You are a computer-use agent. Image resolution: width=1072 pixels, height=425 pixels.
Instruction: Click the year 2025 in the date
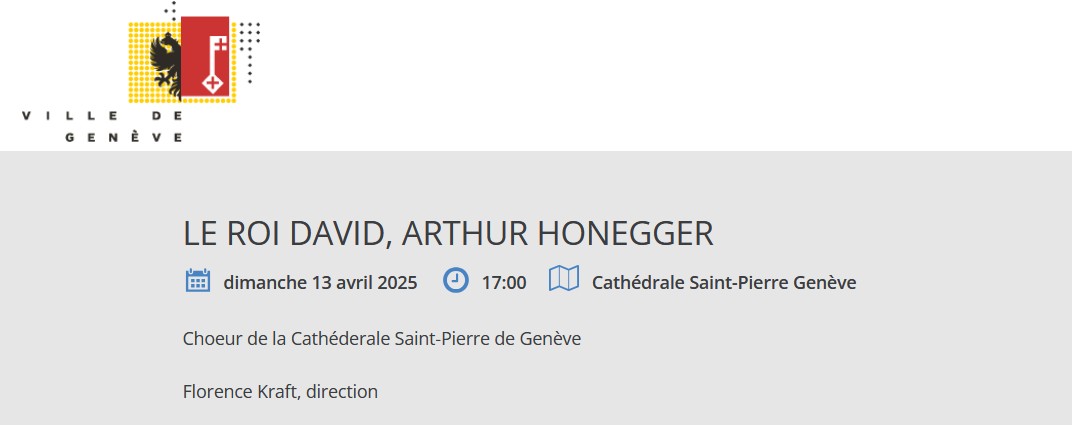point(397,282)
